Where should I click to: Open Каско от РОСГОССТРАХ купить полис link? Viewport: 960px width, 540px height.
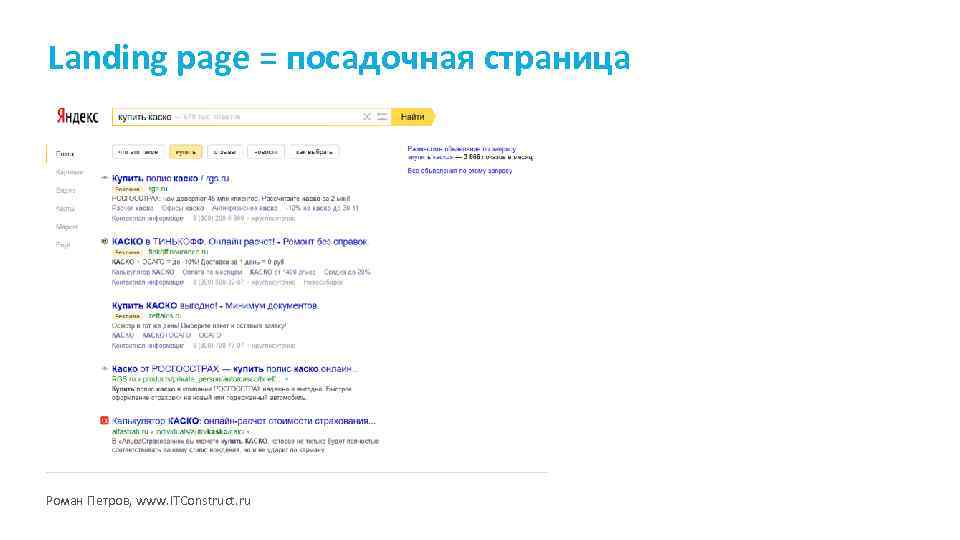pos(235,369)
